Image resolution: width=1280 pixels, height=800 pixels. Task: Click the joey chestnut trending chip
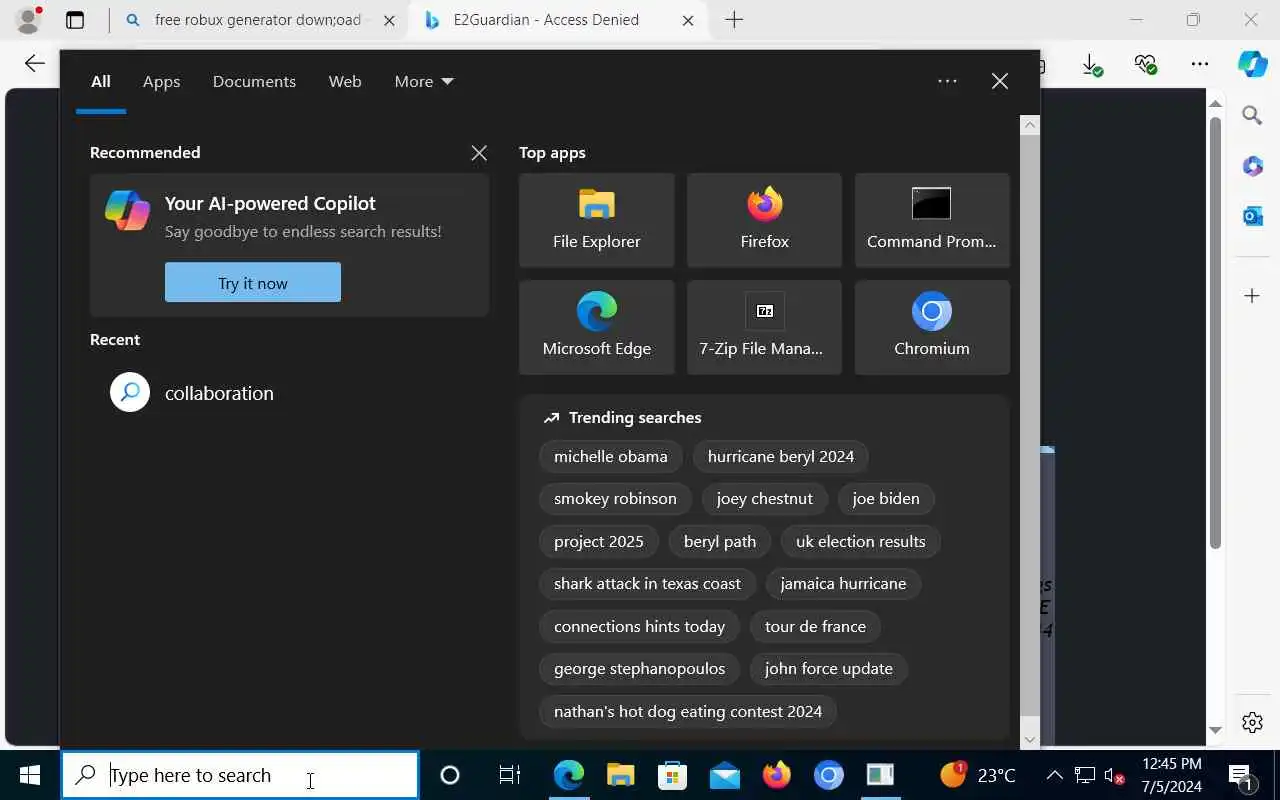765,498
